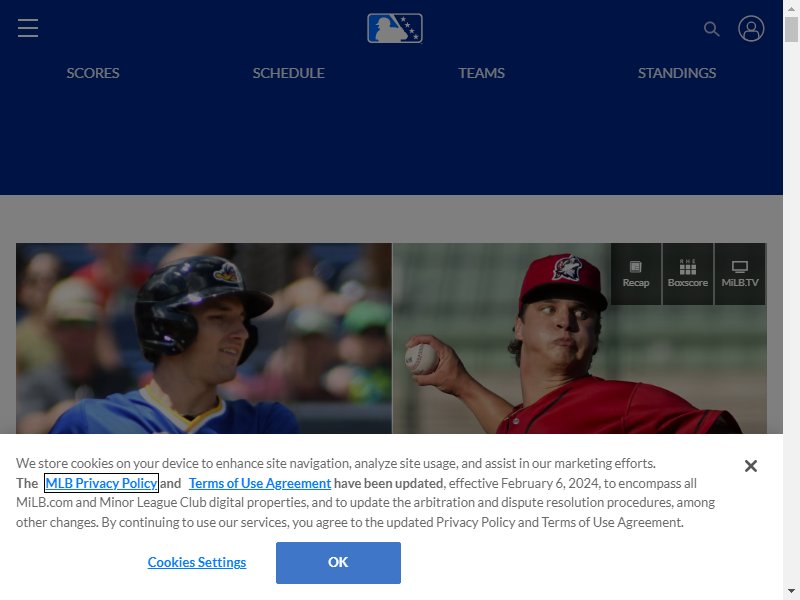The image size is (800, 600).
Task: Click the batter in blue jersey photo
Action: [204, 338]
